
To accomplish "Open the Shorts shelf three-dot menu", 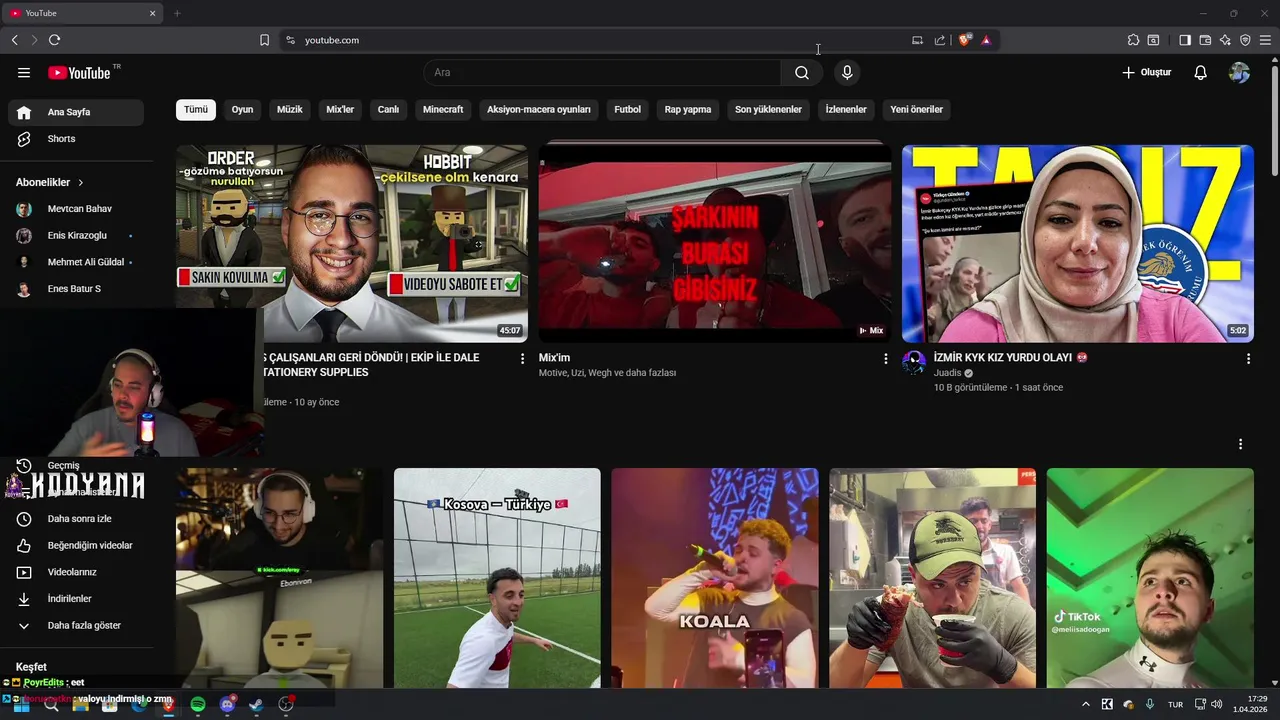I will click(x=1241, y=444).
